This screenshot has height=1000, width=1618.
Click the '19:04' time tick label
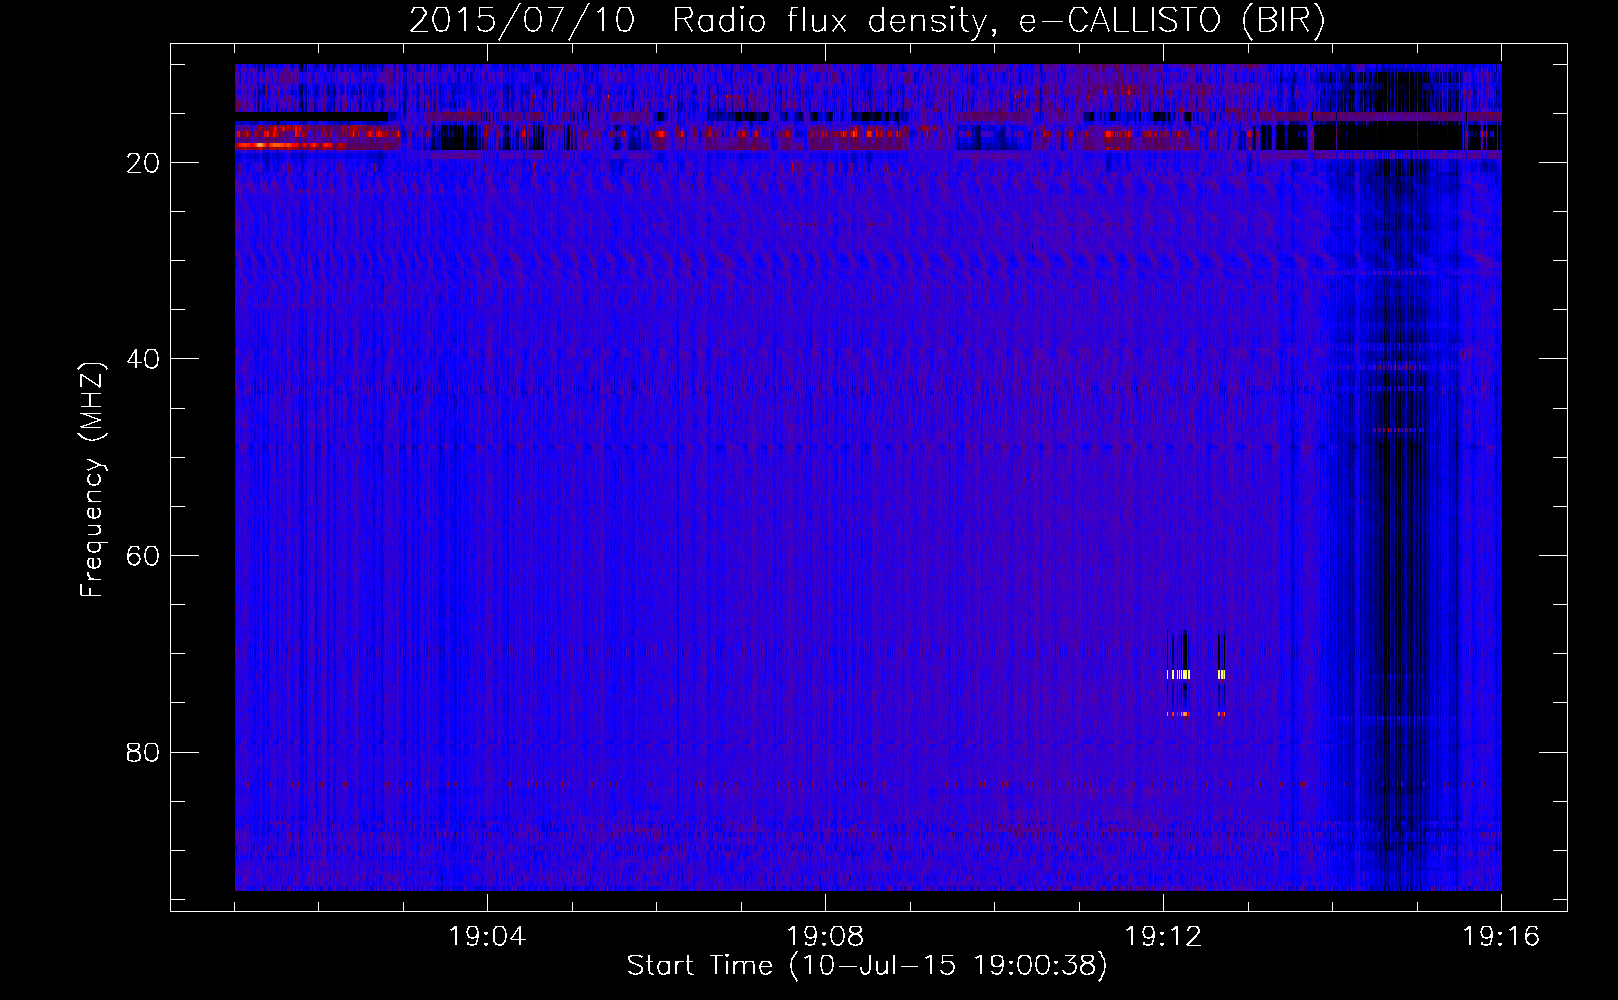[x=487, y=937]
